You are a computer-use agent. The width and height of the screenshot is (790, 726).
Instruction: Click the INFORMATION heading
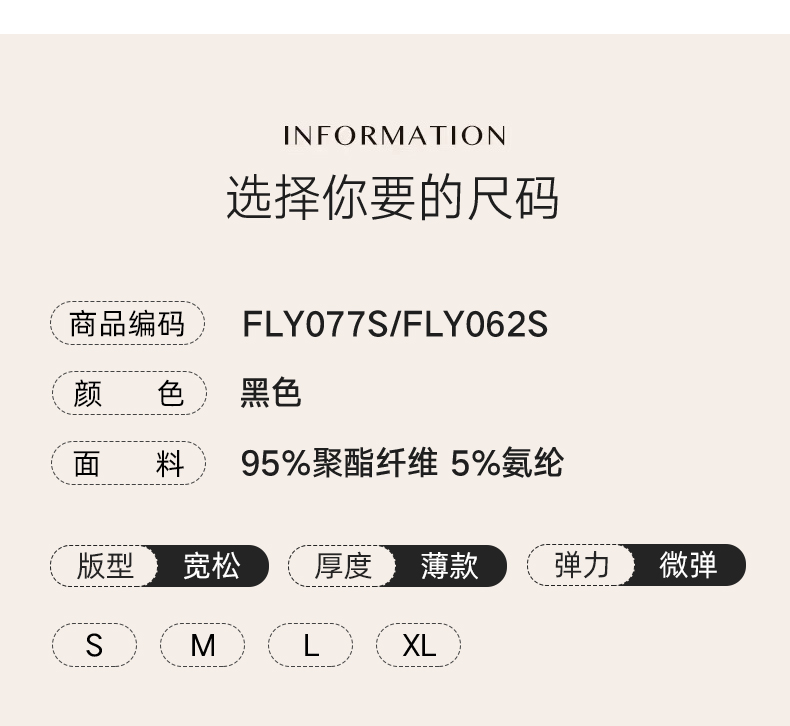394,136
